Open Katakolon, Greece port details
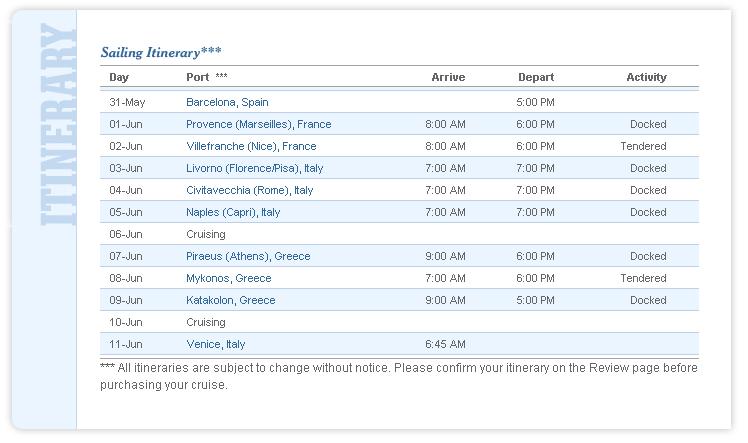Image resolution: width=748 pixels, height=443 pixels. pyautogui.click(x=230, y=300)
